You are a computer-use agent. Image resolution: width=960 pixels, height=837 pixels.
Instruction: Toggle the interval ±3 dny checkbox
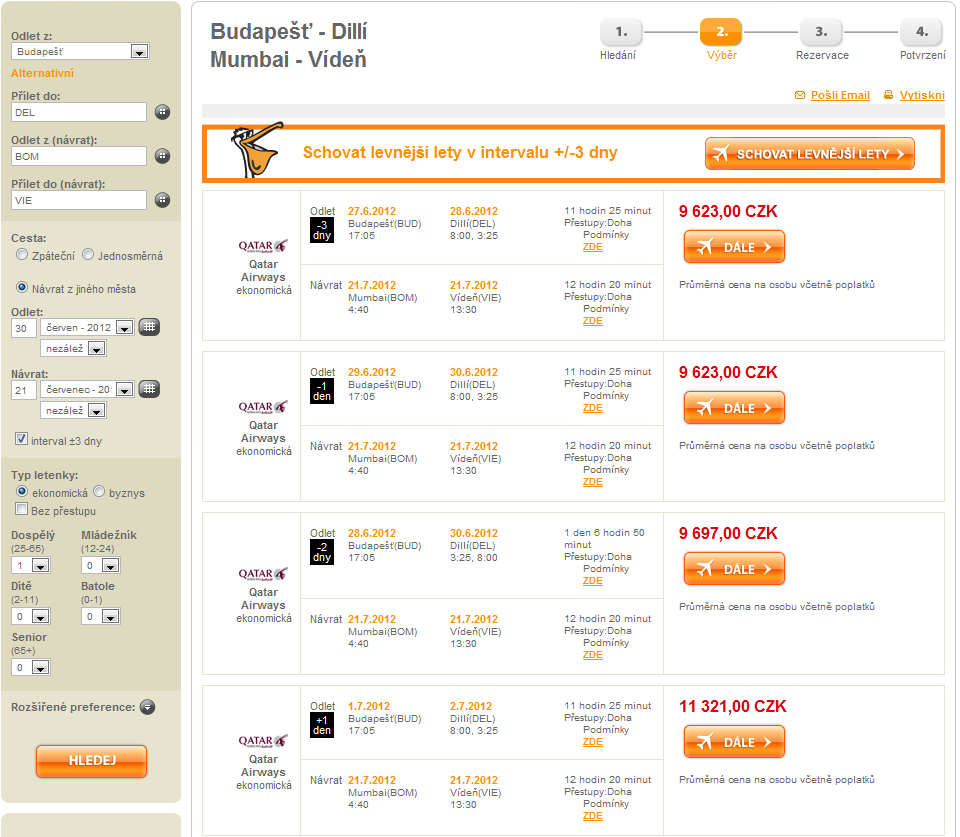pos(22,440)
